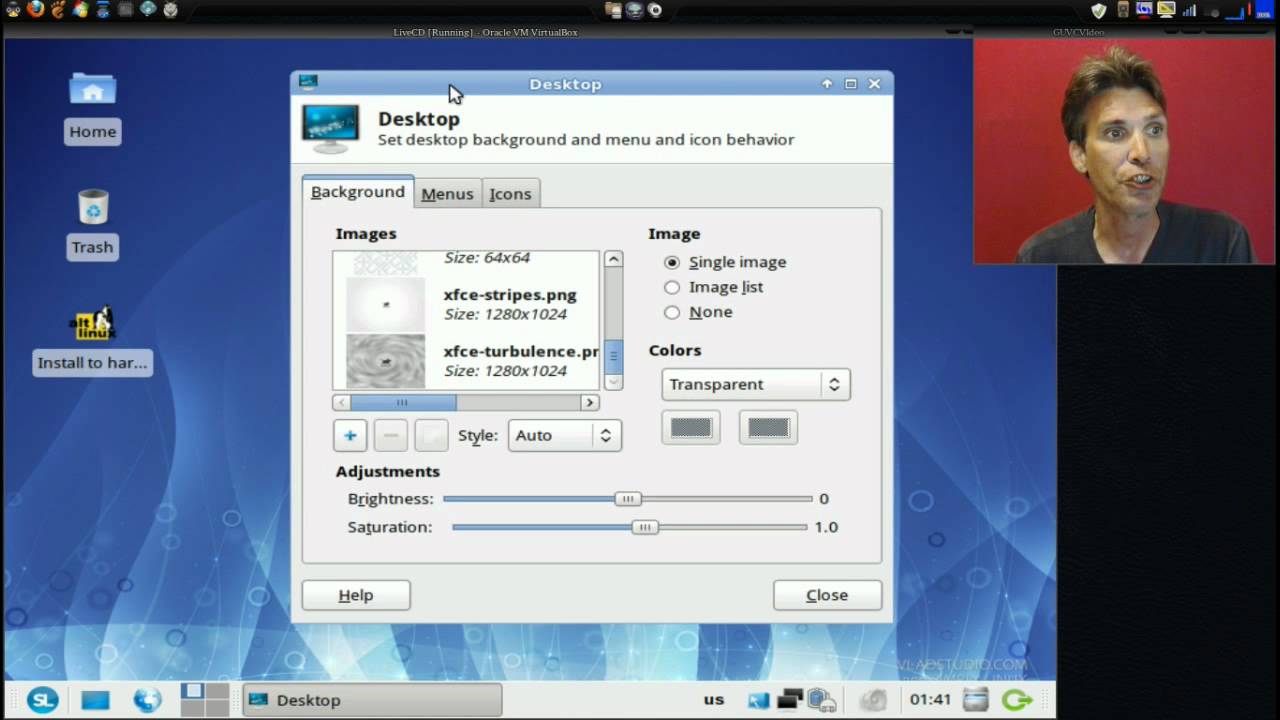Click the first color swatch button

pos(690,428)
